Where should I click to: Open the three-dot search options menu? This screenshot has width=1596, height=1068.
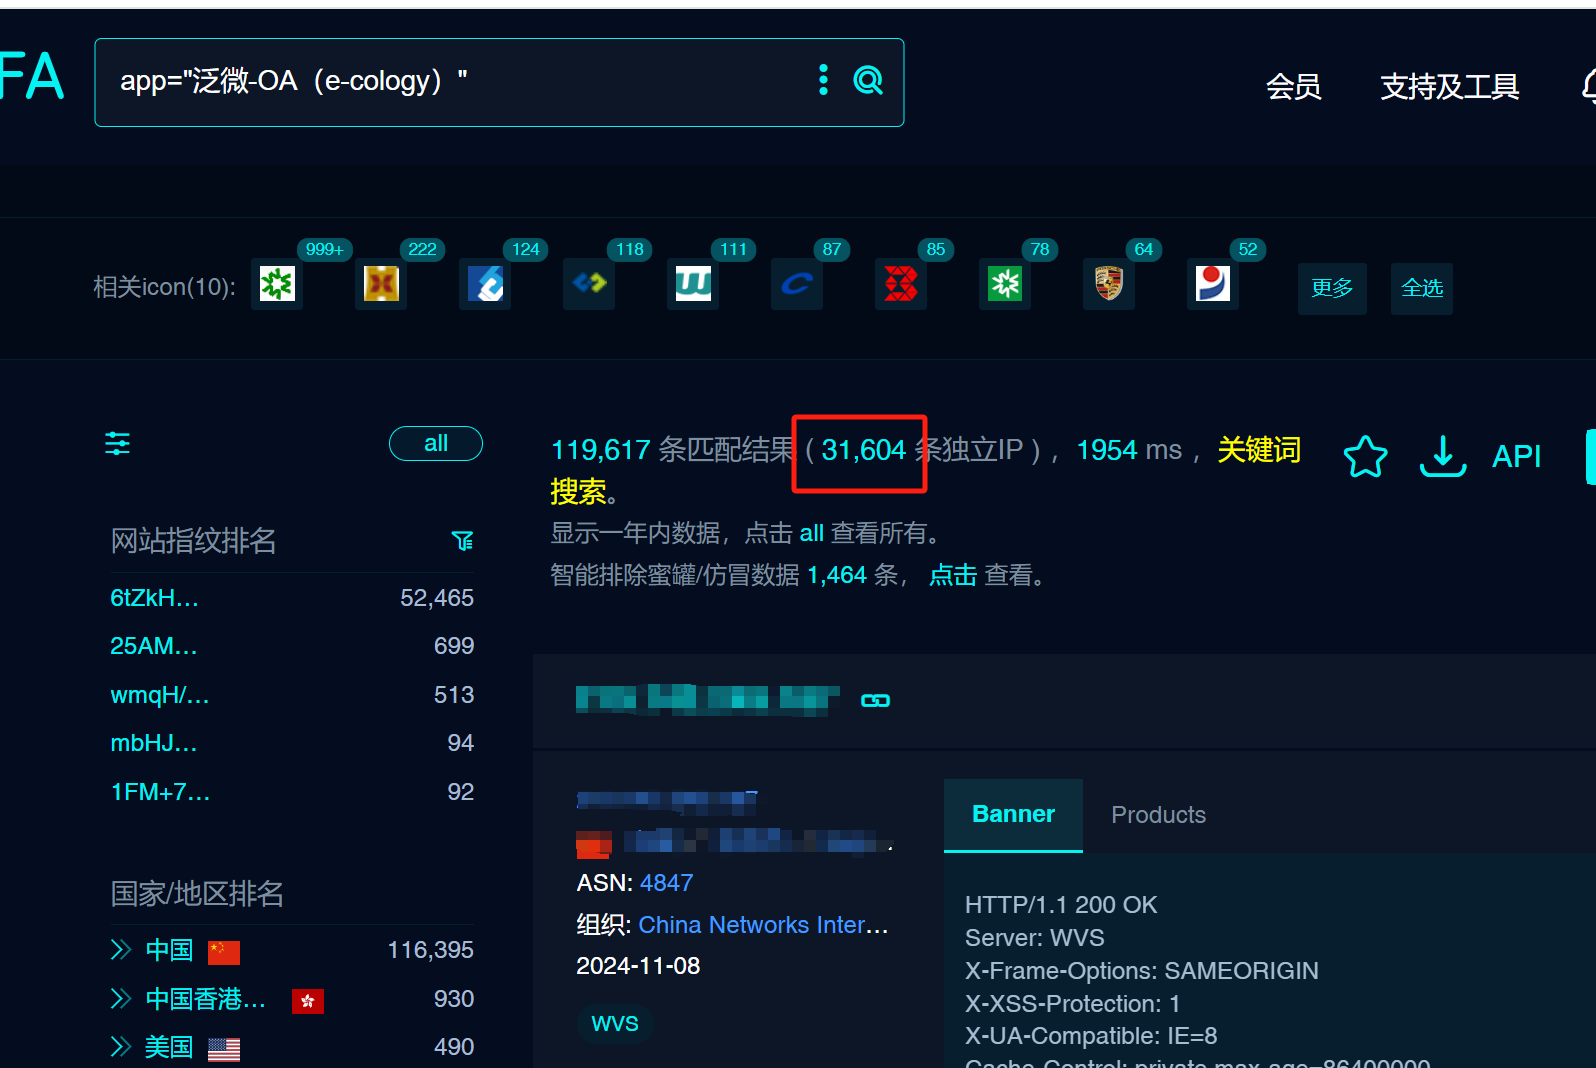tap(823, 80)
